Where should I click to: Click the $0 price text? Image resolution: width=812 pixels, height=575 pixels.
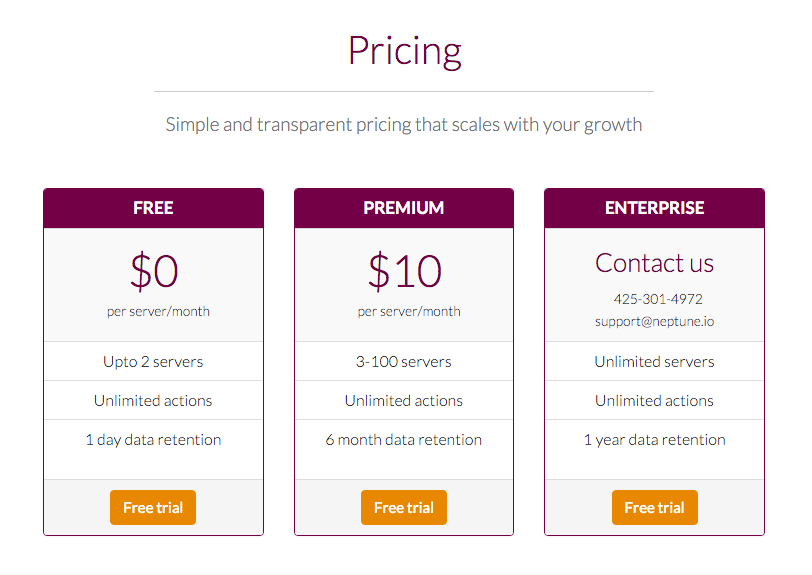[x=154, y=271]
